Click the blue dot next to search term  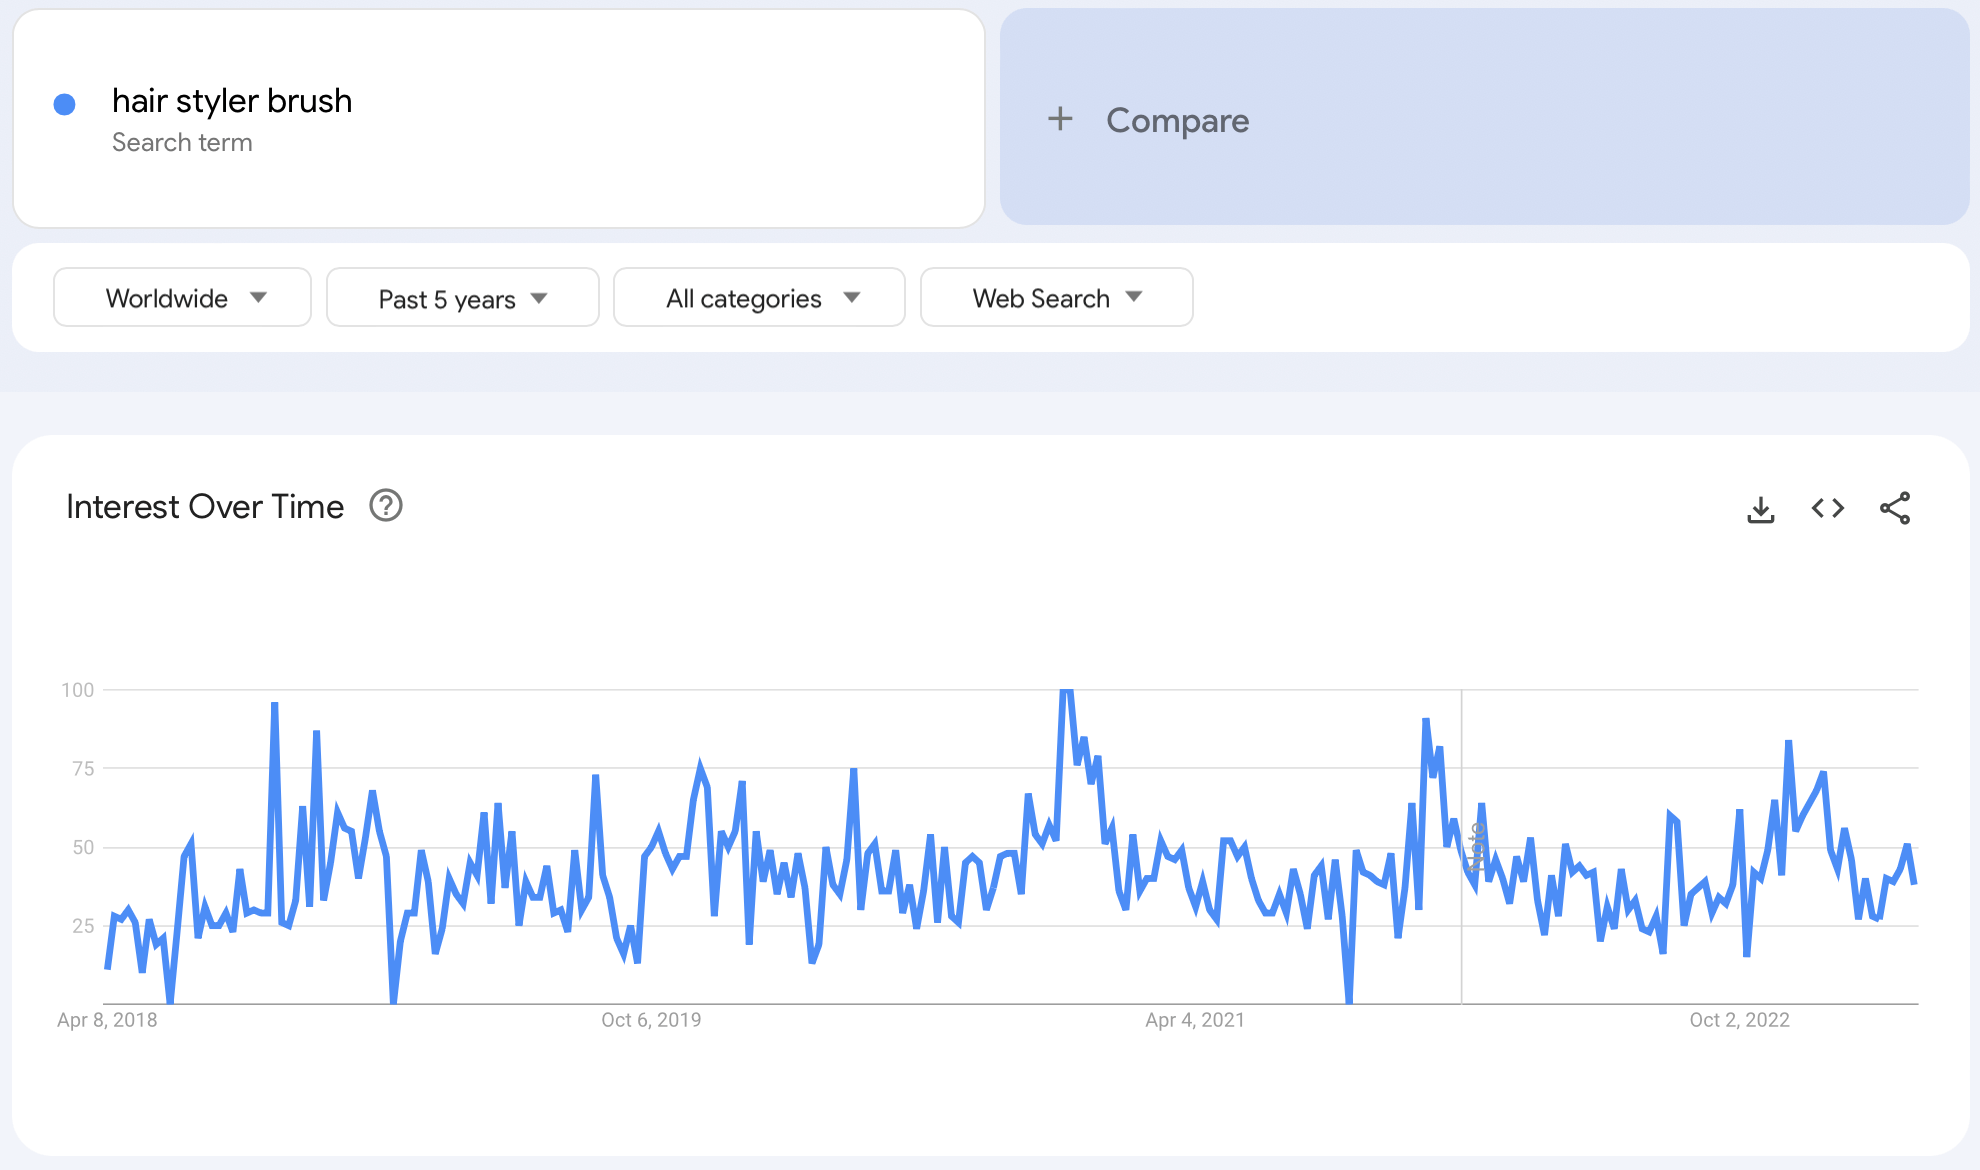[x=65, y=104]
